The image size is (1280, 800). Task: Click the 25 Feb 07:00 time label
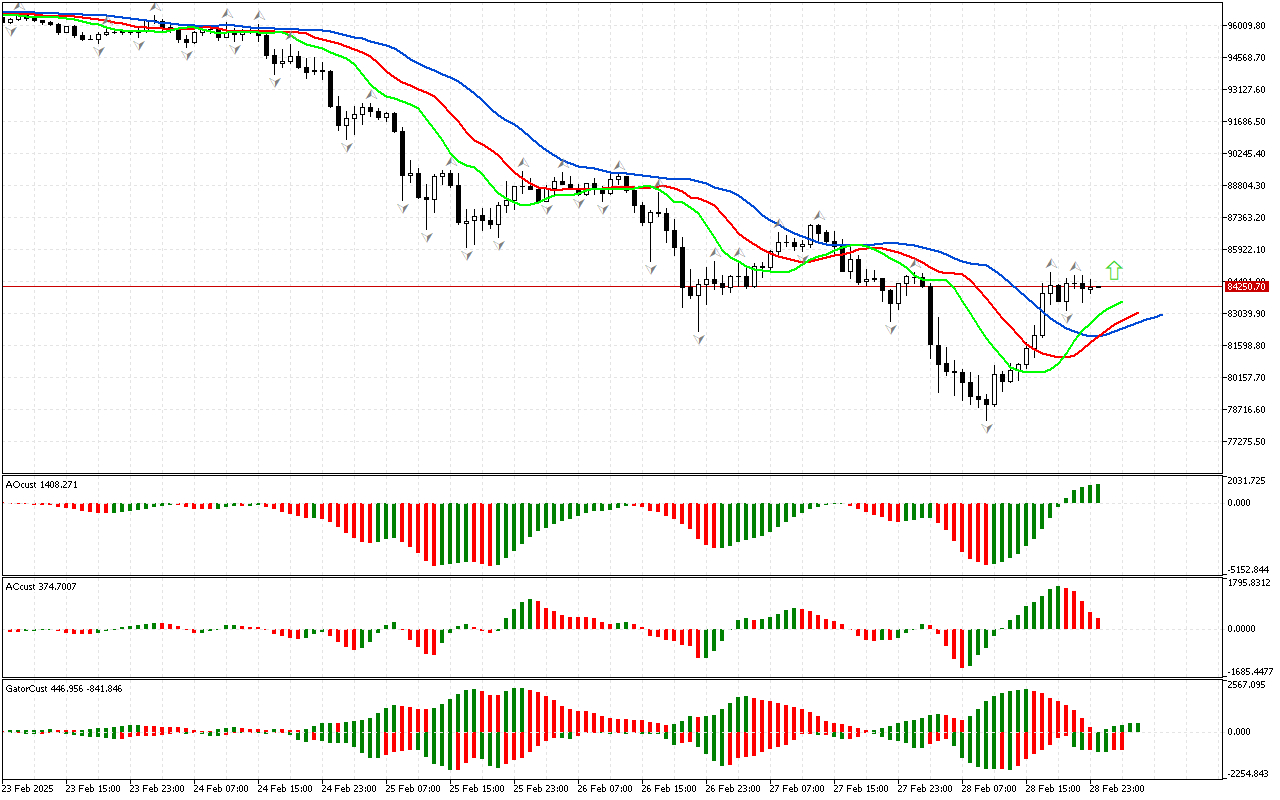tap(413, 789)
